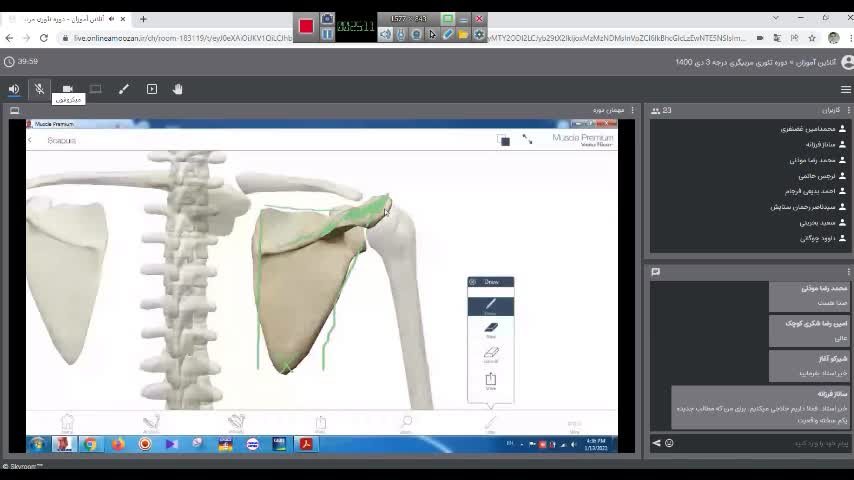Click the browser address bar
Image resolution: width=854 pixels, height=480 pixels.
[x=180, y=38]
